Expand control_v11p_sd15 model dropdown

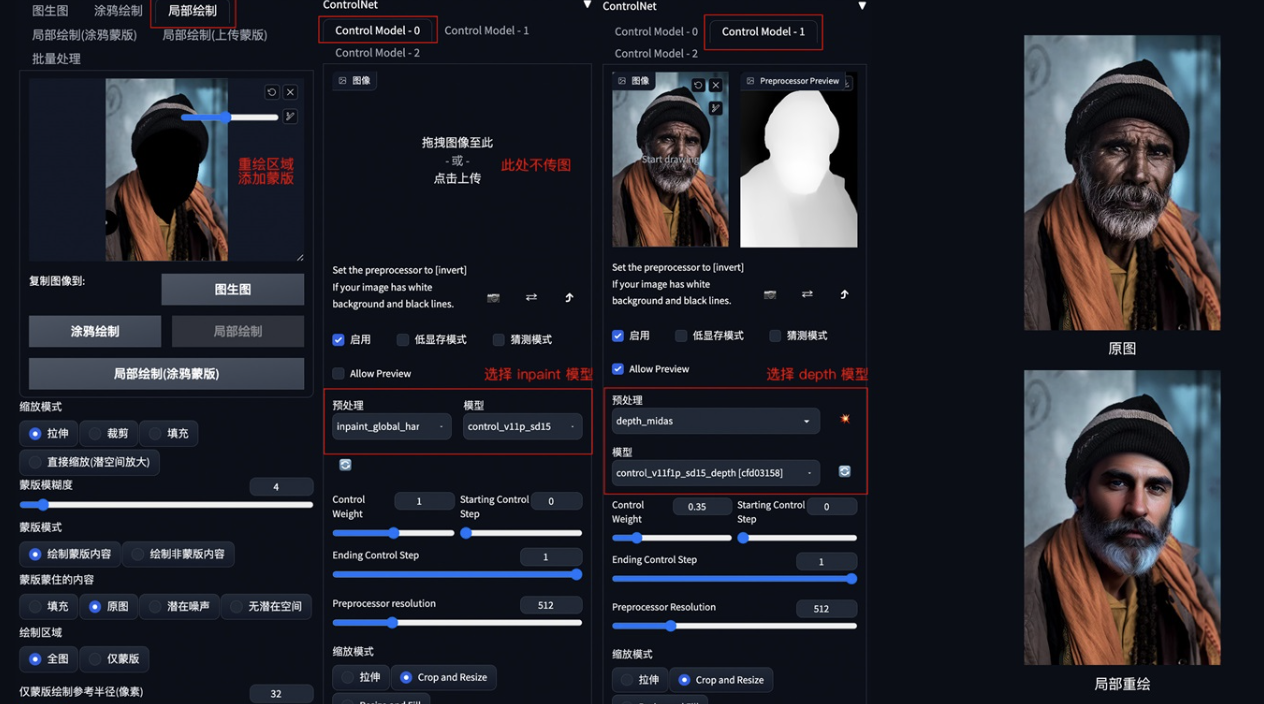(521, 427)
